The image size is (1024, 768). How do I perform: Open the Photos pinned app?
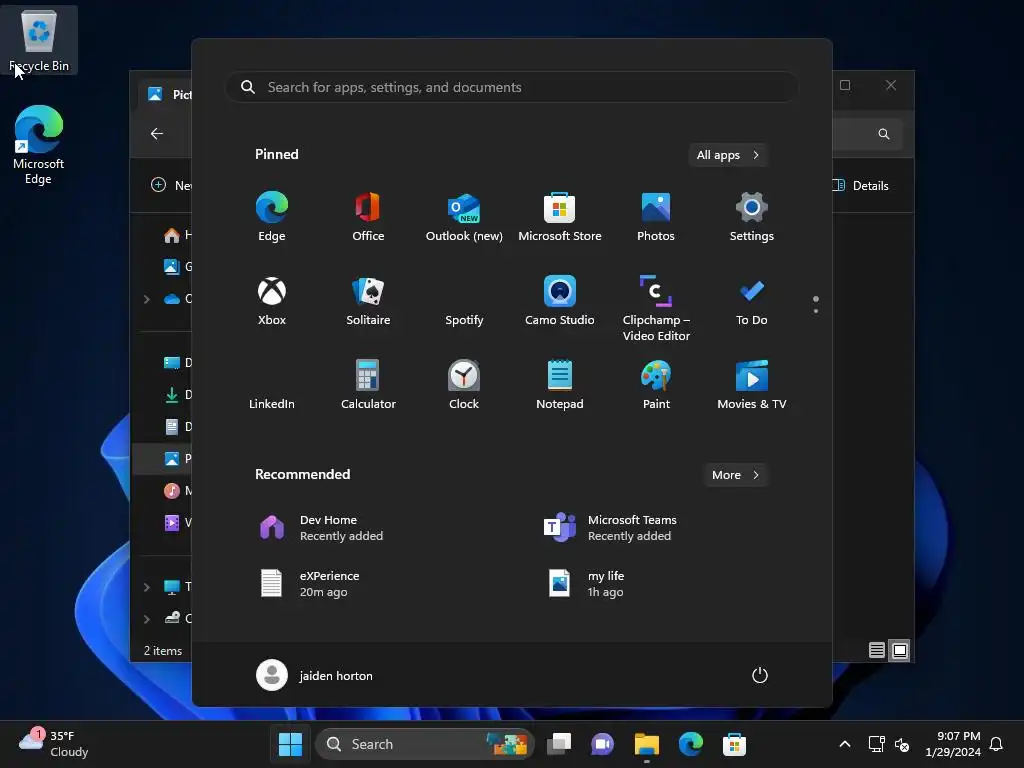tap(656, 217)
